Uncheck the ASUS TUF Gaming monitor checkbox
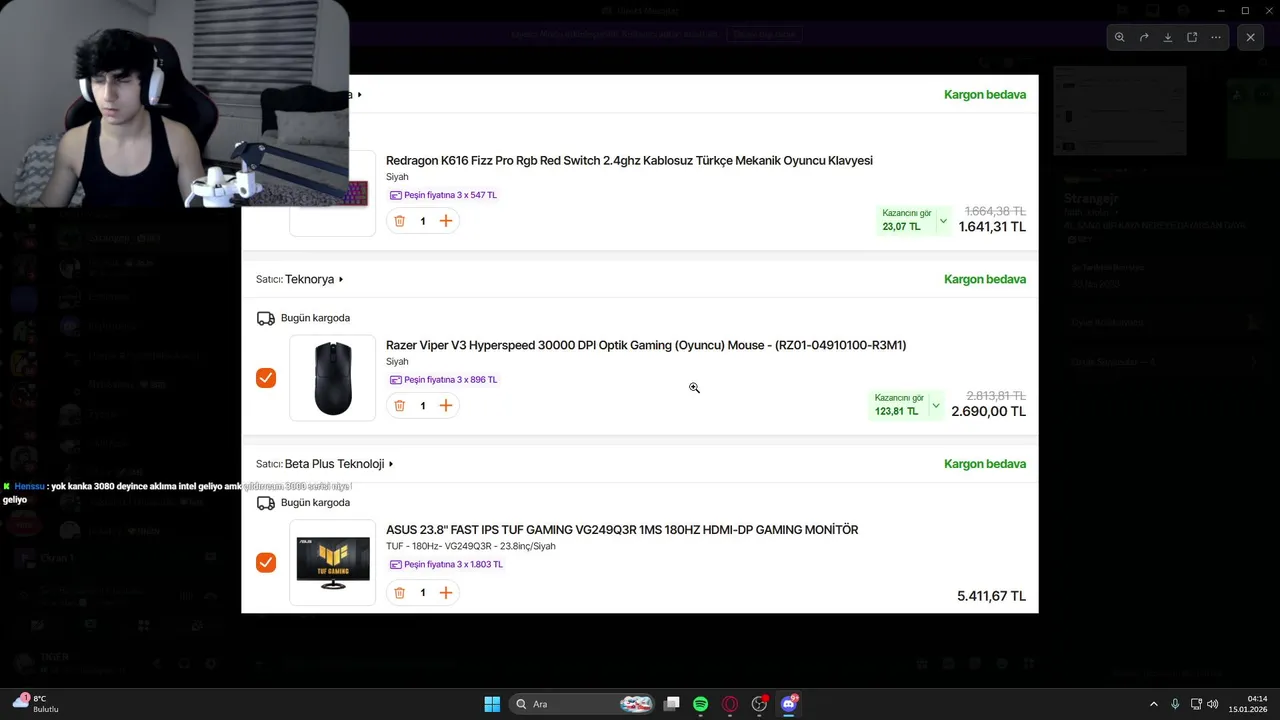Screen dimensions: 1280x720 266,562
